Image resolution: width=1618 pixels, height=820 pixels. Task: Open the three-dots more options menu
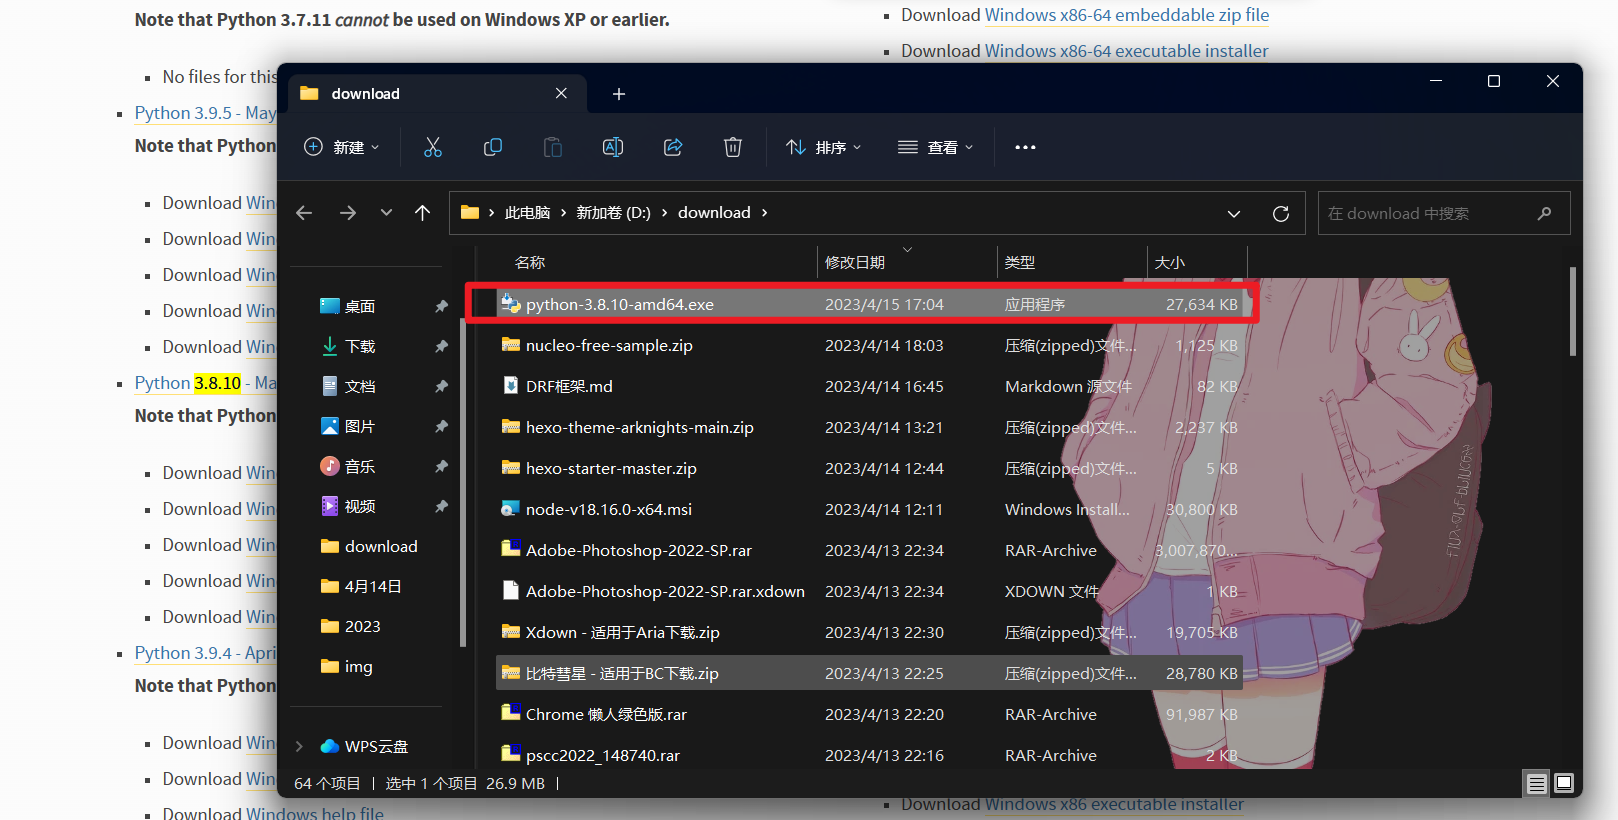pyautogui.click(x=1025, y=147)
